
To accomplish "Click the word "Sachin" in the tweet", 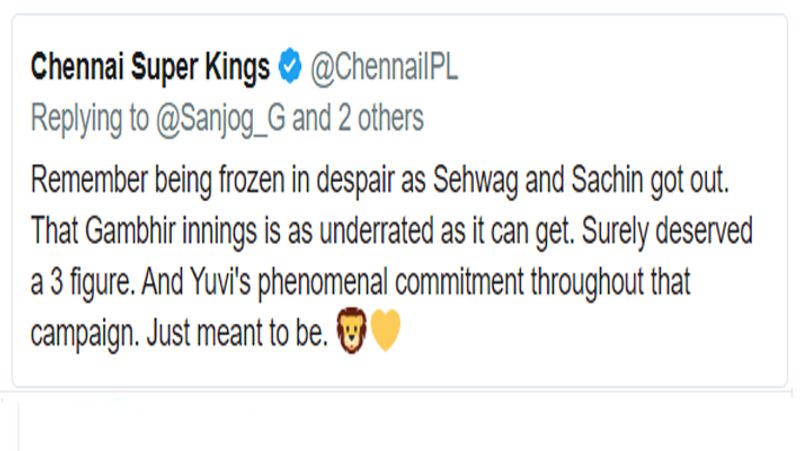I will point(607,180).
